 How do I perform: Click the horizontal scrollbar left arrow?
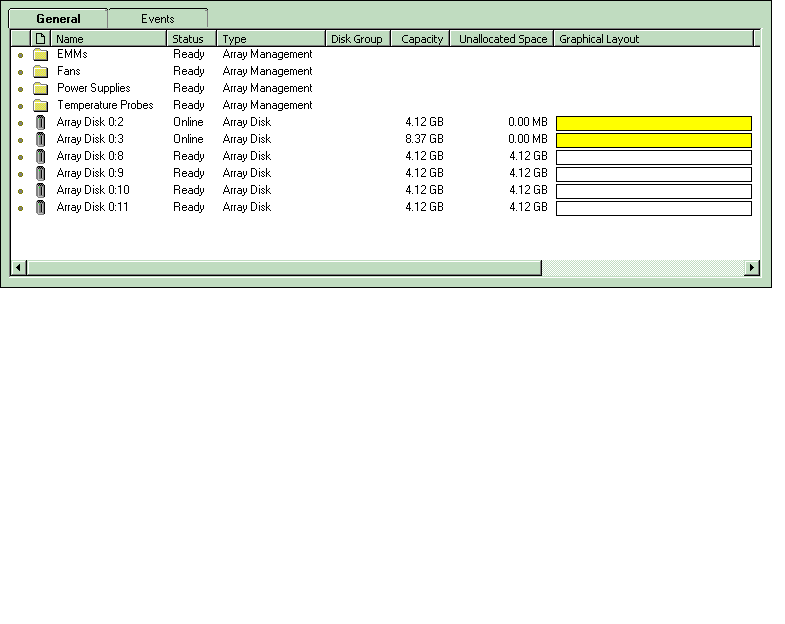pyautogui.click(x=18, y=268)
